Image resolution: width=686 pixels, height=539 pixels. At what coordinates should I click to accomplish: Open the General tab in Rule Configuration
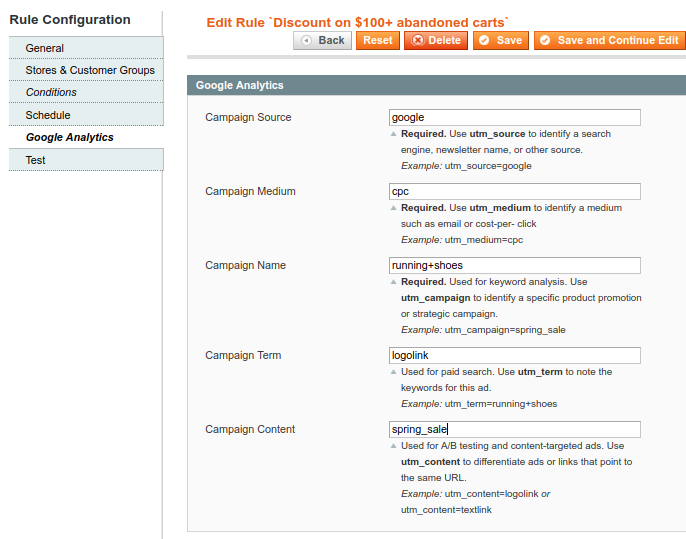pos(45,48)
